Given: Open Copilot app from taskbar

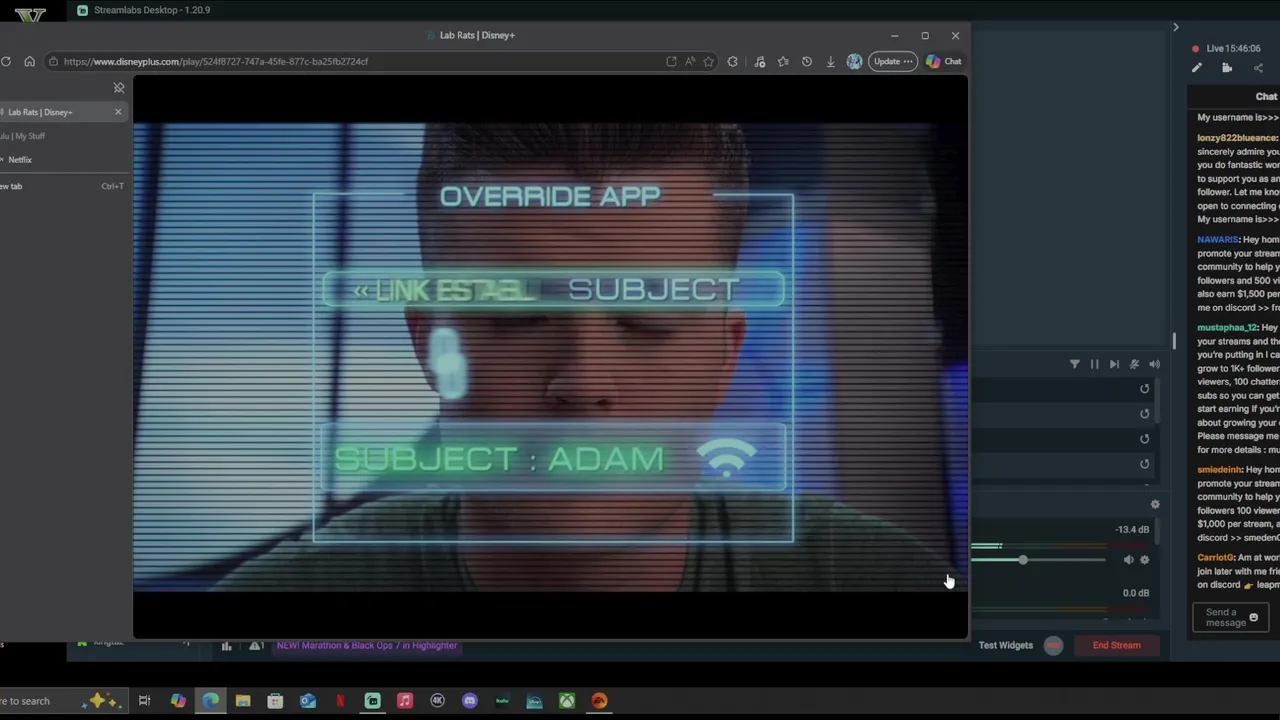Looking at the screenshot, I should coord(178,701).
